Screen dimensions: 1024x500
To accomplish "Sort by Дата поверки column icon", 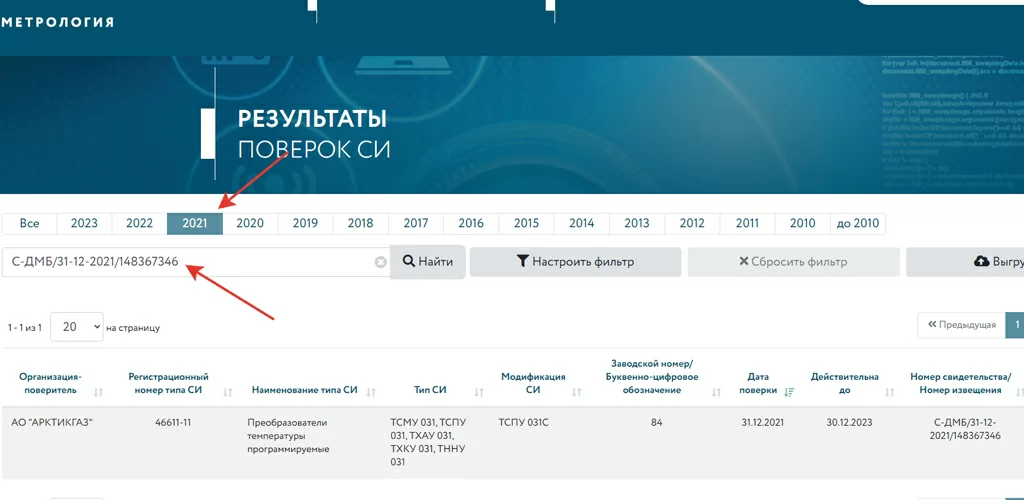I will tap(789, 392).
